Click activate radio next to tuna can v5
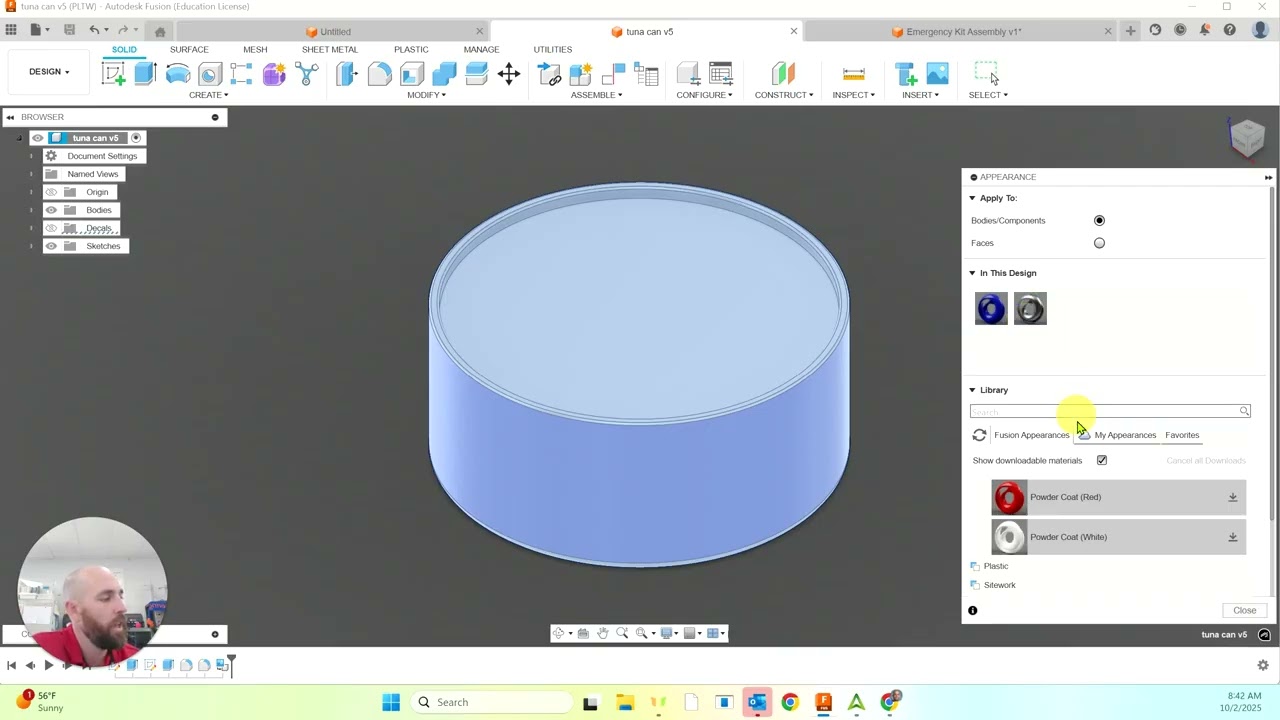Viewport: 1280px width, 720px height. tap(136, 138)
